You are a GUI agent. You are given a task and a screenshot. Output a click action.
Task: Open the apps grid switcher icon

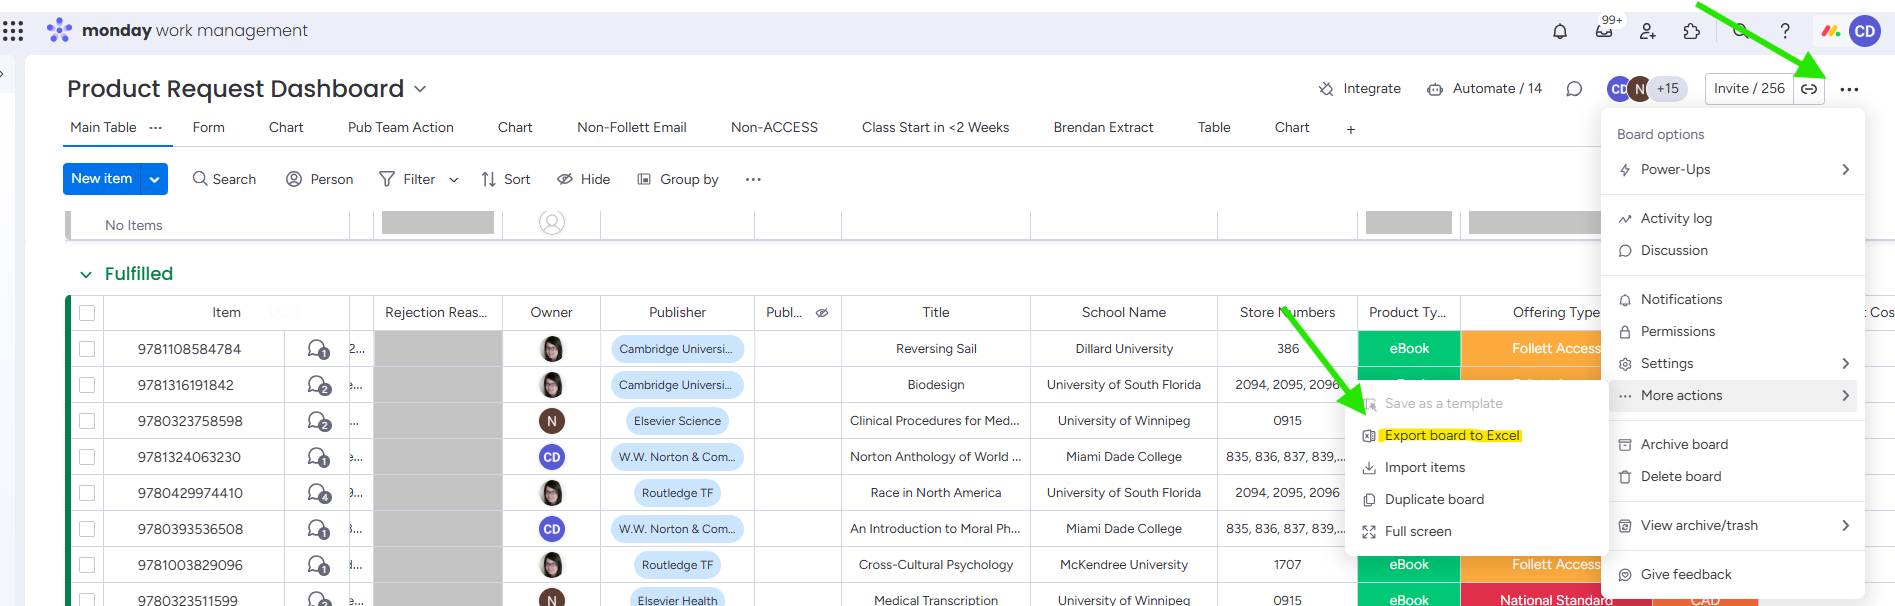[x=13, y=31]
